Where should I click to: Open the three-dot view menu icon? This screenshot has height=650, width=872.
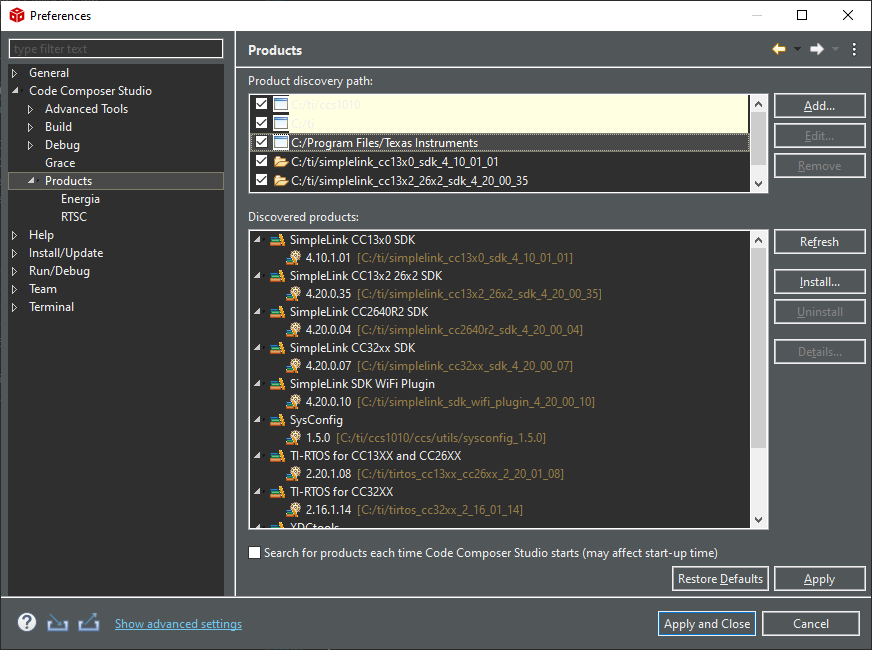[x=854, y=49]
